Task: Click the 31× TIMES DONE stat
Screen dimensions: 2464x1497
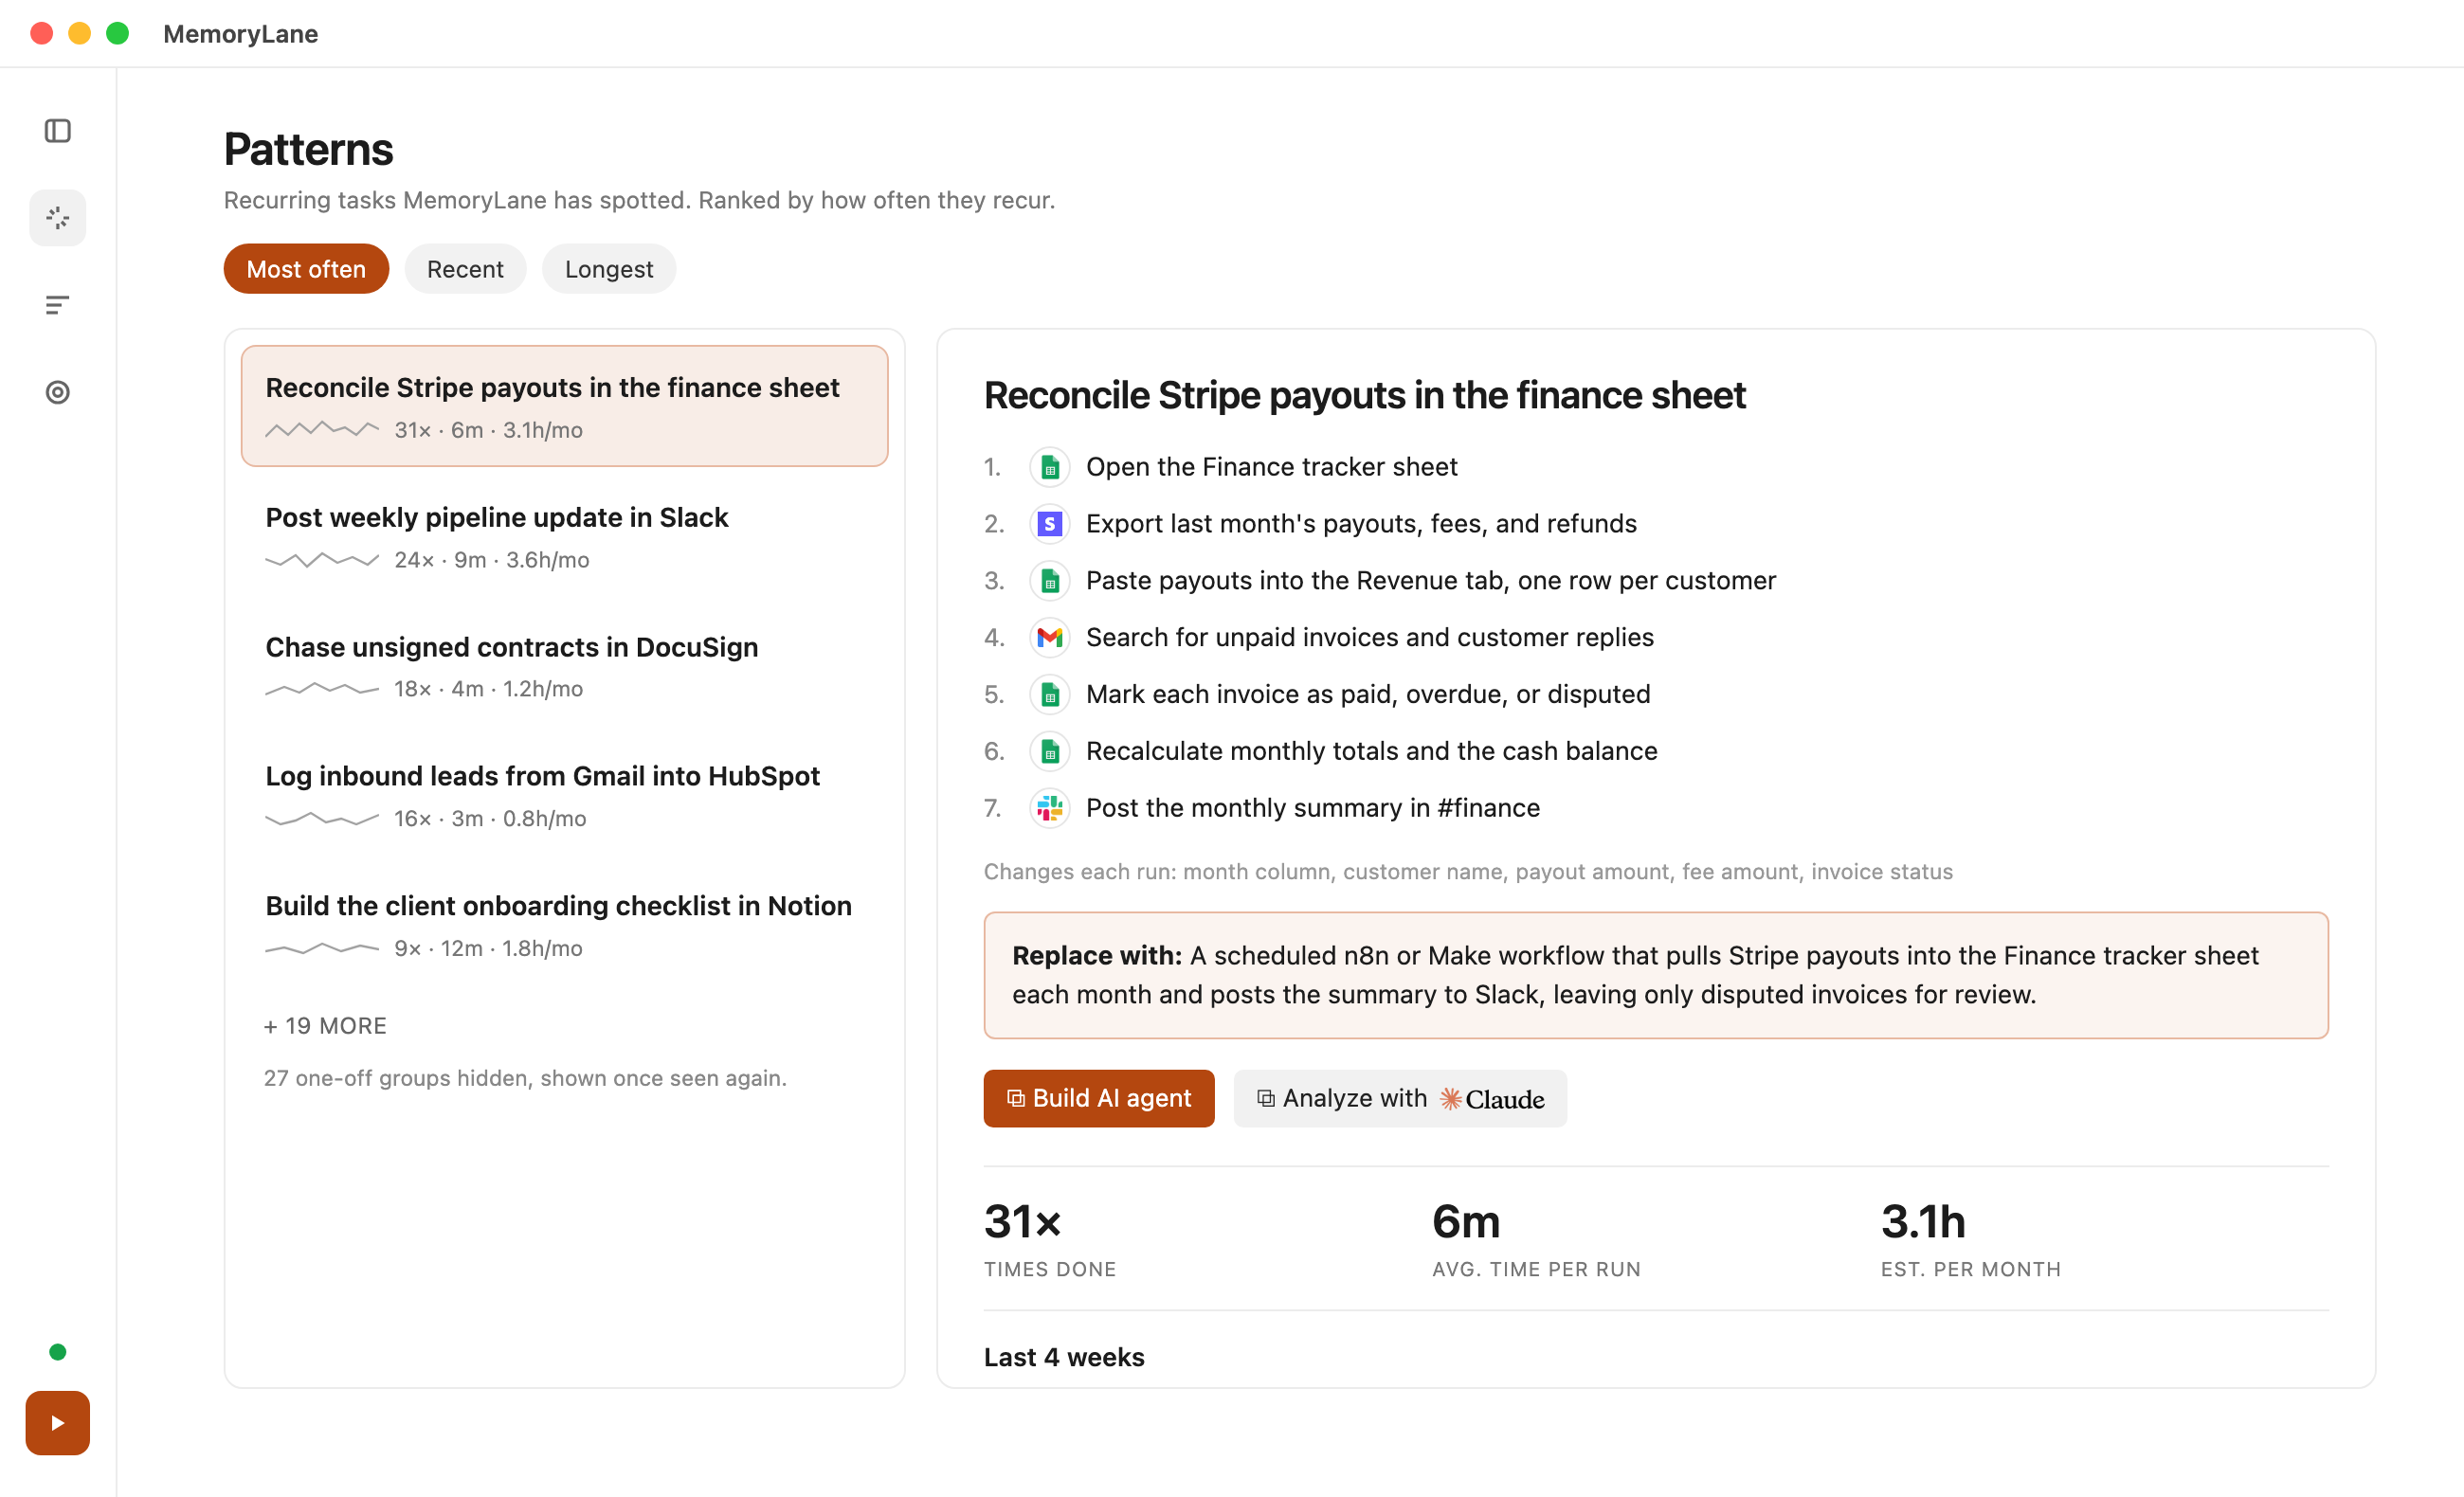Action: click(1050, 1238)
